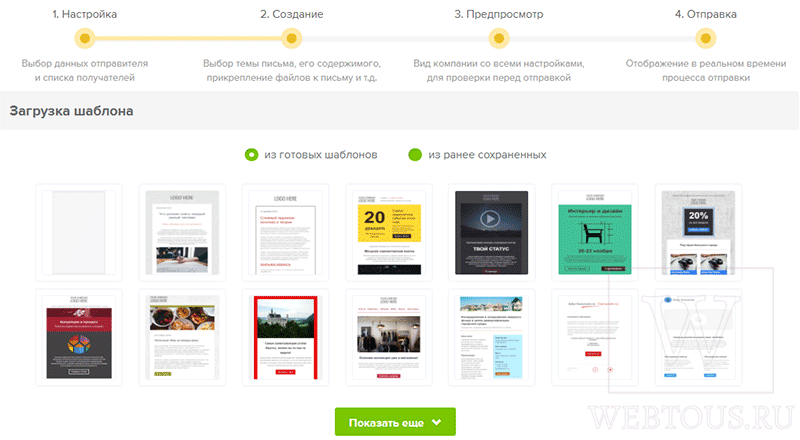The height and width of the screenshot is (440, 800).
Task: Select the blank empty template thumbnail
Action: pyautogui.click(x=79, y=233)
